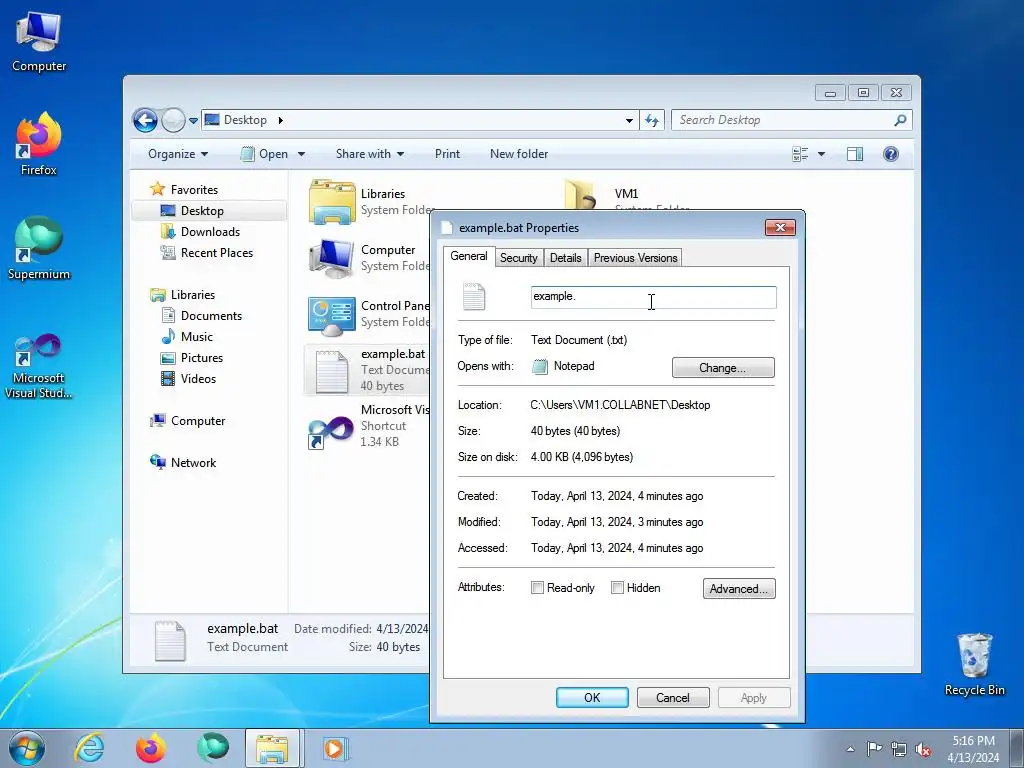The height and width of the screenshot is (768, 1024).
Task: Toggle the preview pane icon
Action: point(855,154)
